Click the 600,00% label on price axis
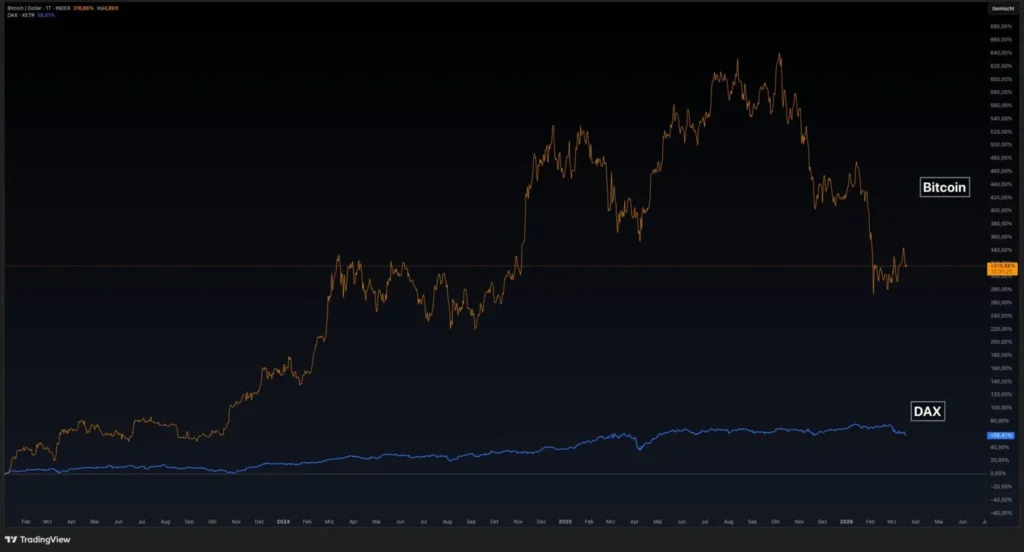Viewport: 1024px width, 552px height. (x=1001, y=79)
